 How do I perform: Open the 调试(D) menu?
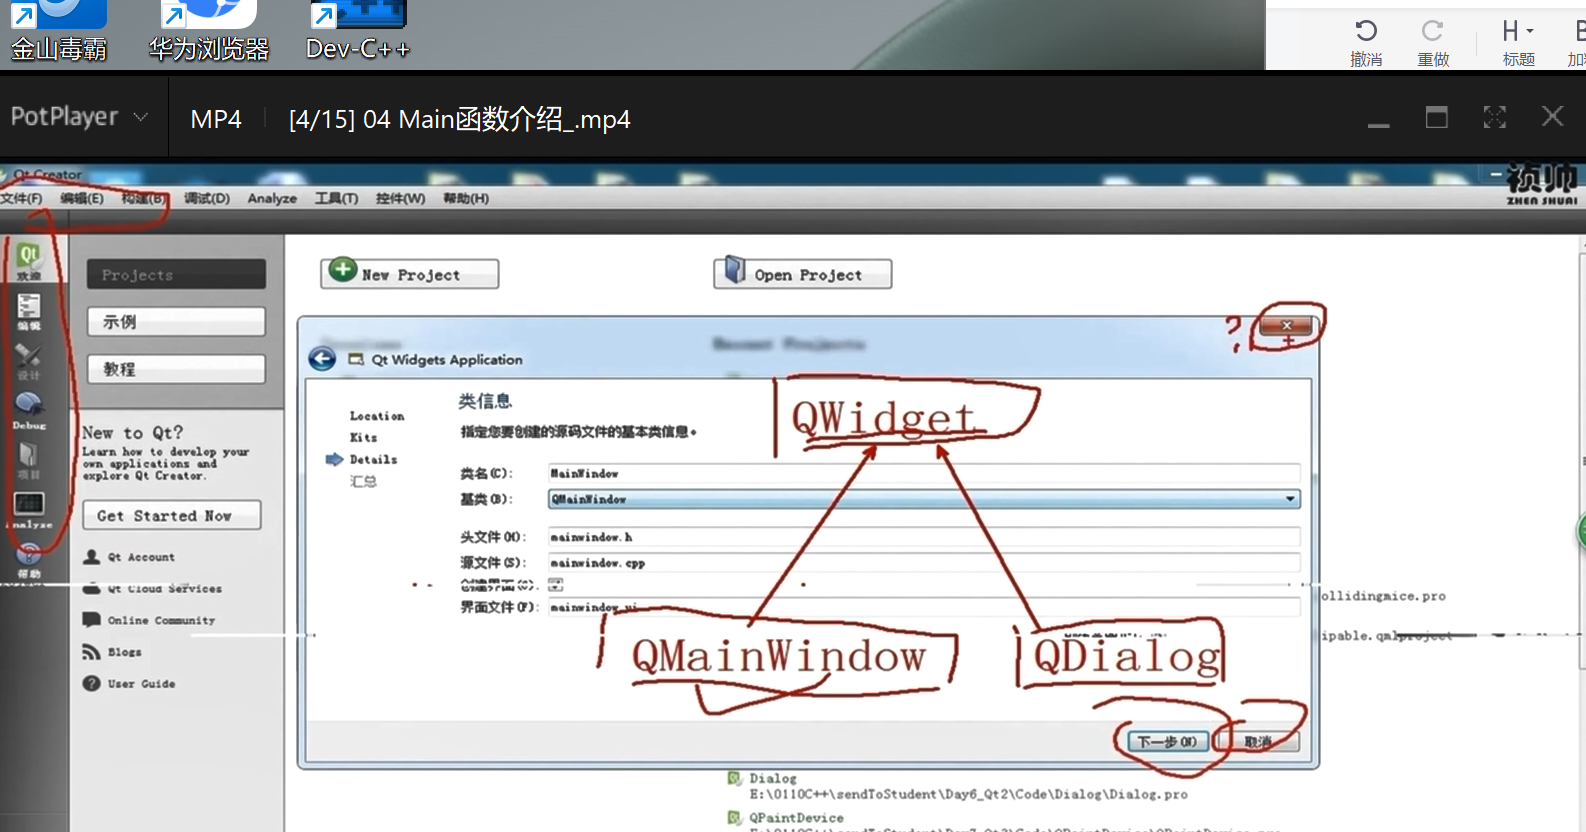(207, 198)
